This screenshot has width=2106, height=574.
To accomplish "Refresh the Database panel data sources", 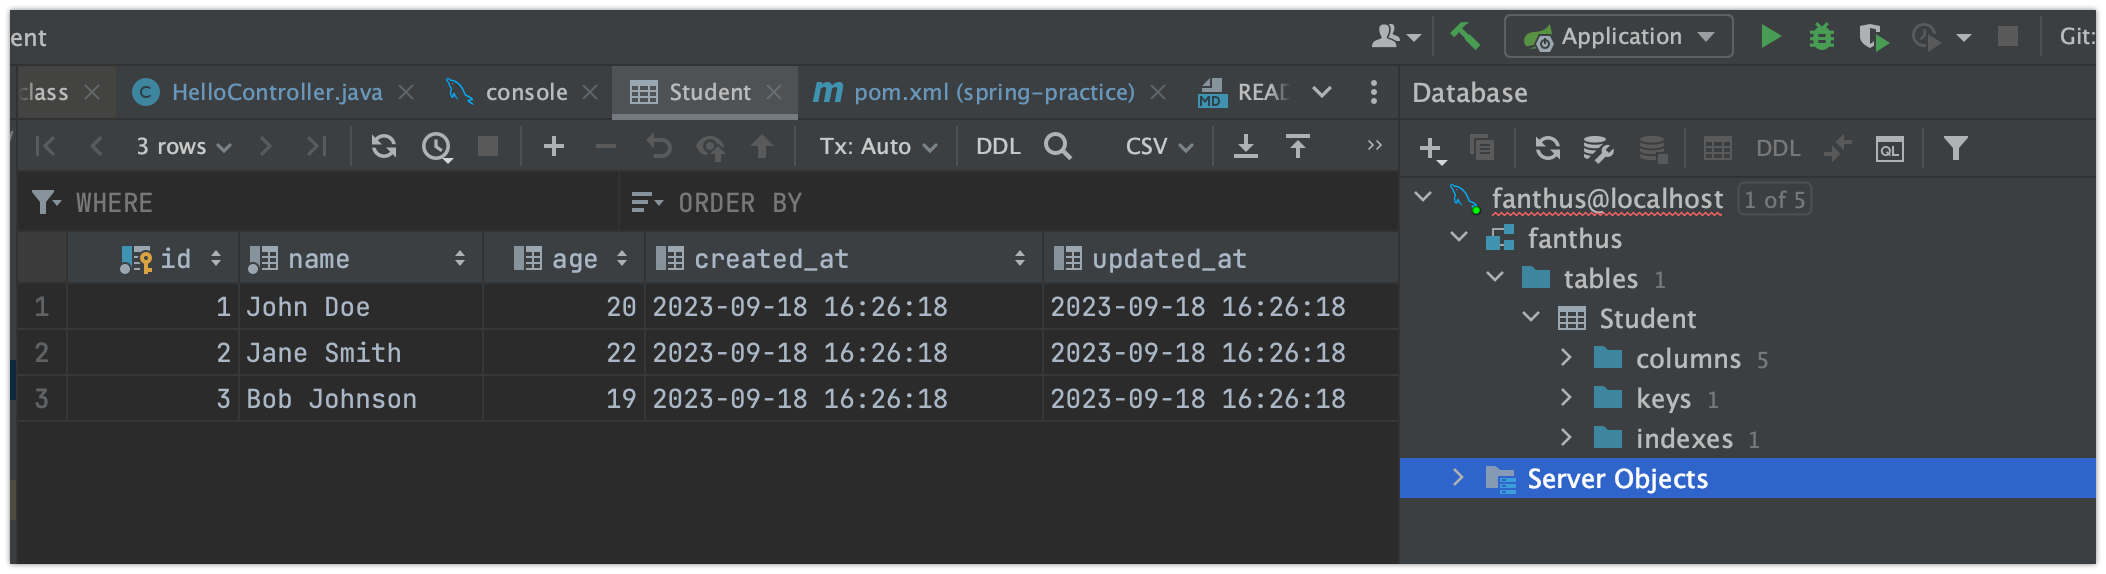I will click(x=1547, y=149).
